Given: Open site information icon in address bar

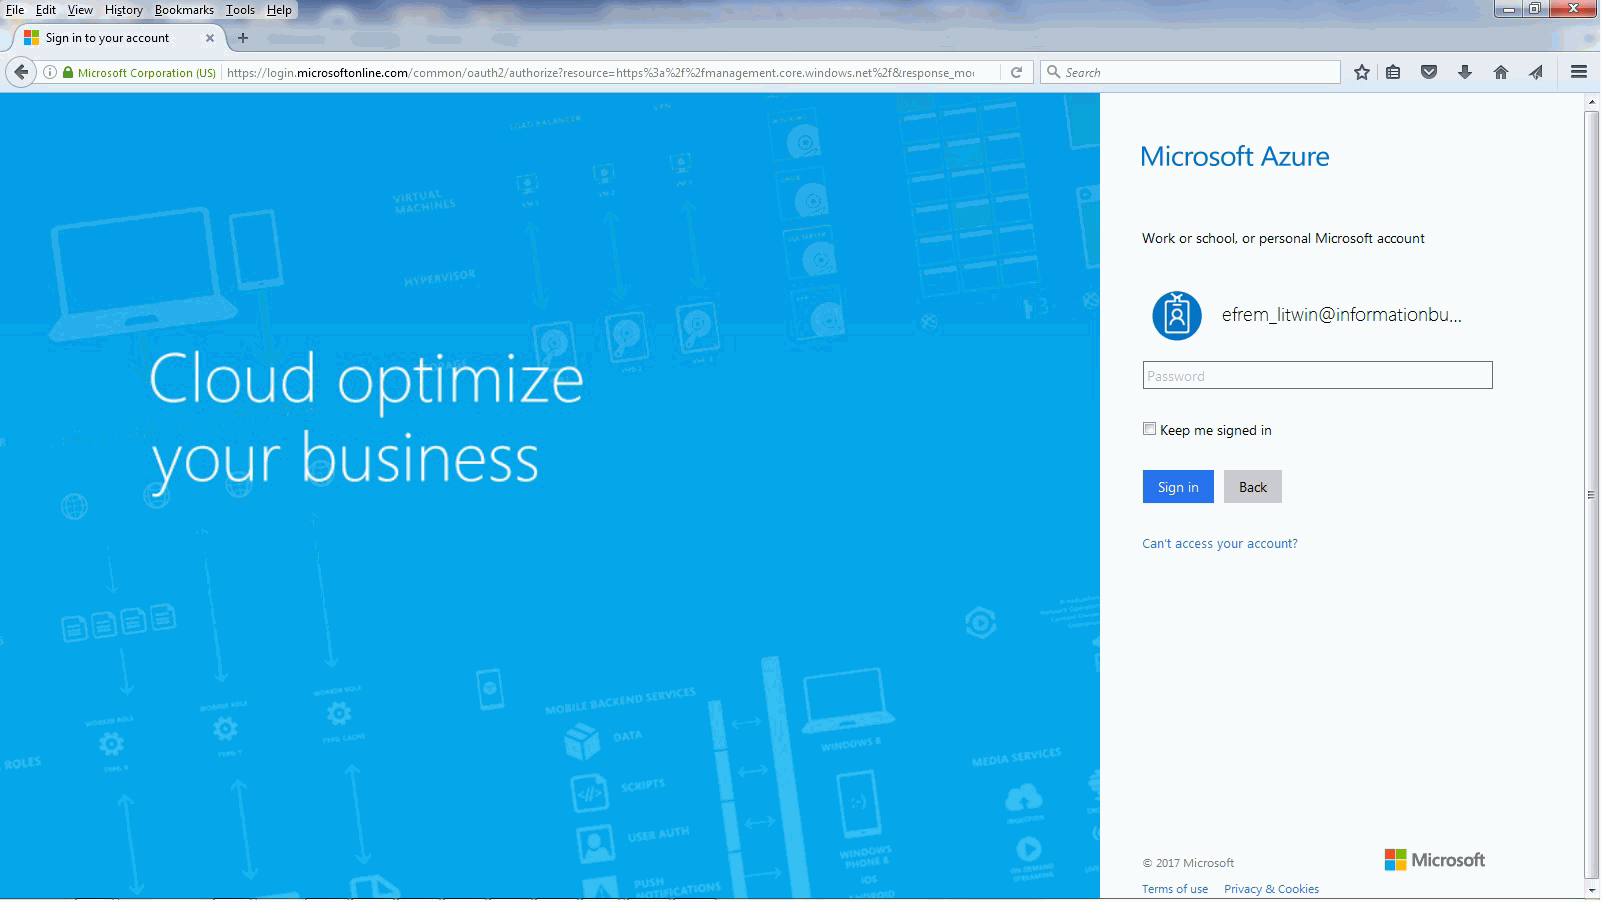Looking at the screenshot, I should 50,72.
